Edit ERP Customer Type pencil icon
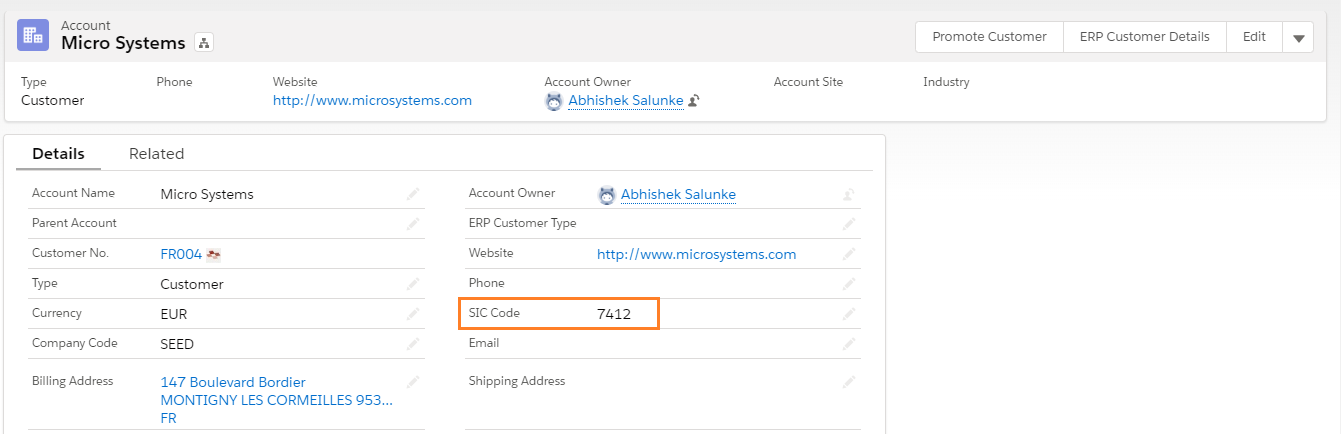 pyautogui.click(x=849, y=224)
